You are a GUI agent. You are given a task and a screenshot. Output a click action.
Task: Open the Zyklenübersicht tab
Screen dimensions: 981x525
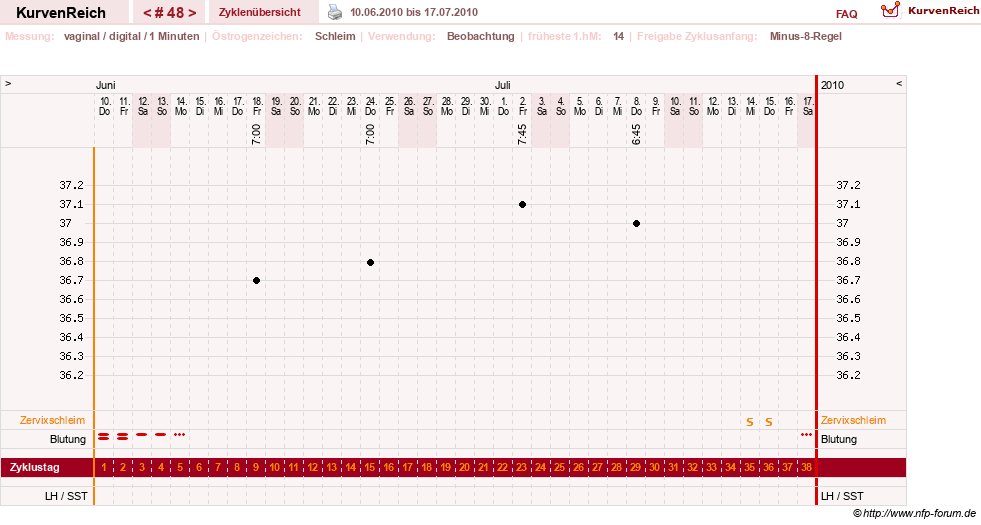[x=260, y=13]
